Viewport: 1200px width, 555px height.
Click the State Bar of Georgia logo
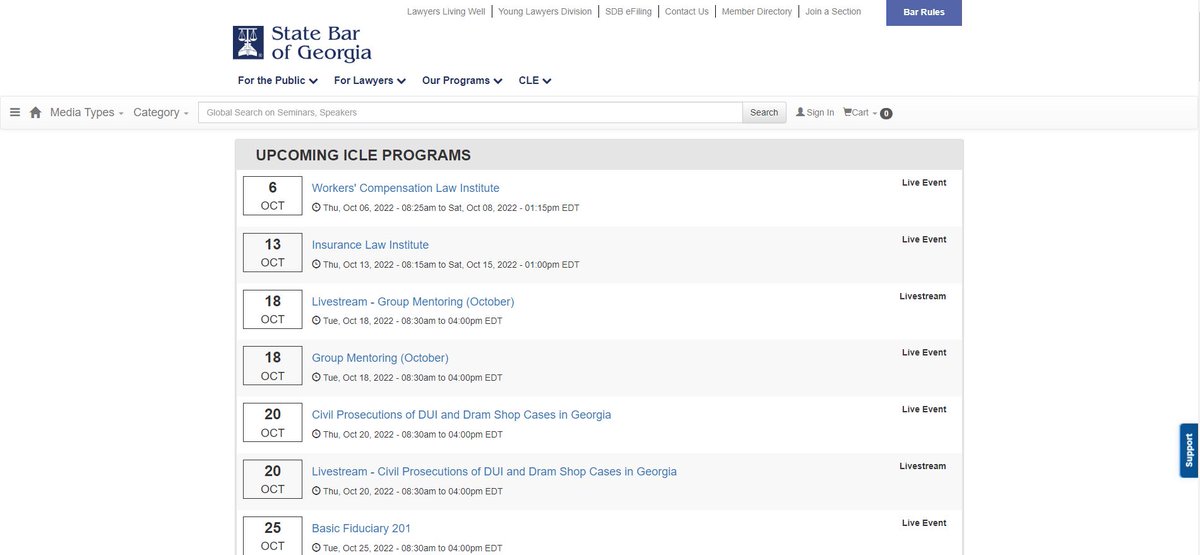tap(302, 44)
